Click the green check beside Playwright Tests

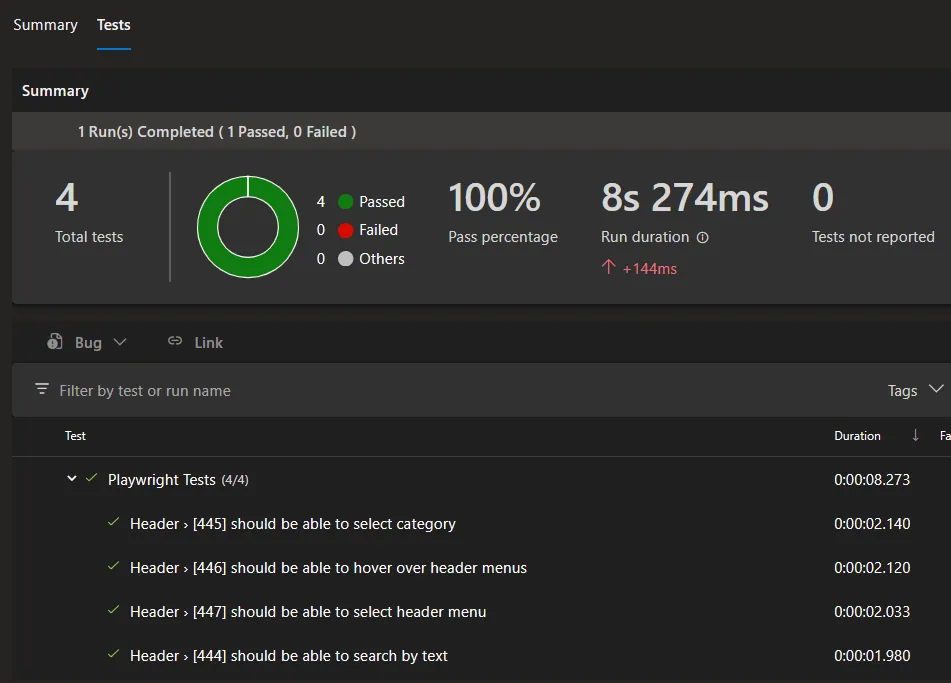[x=92, y=479]
